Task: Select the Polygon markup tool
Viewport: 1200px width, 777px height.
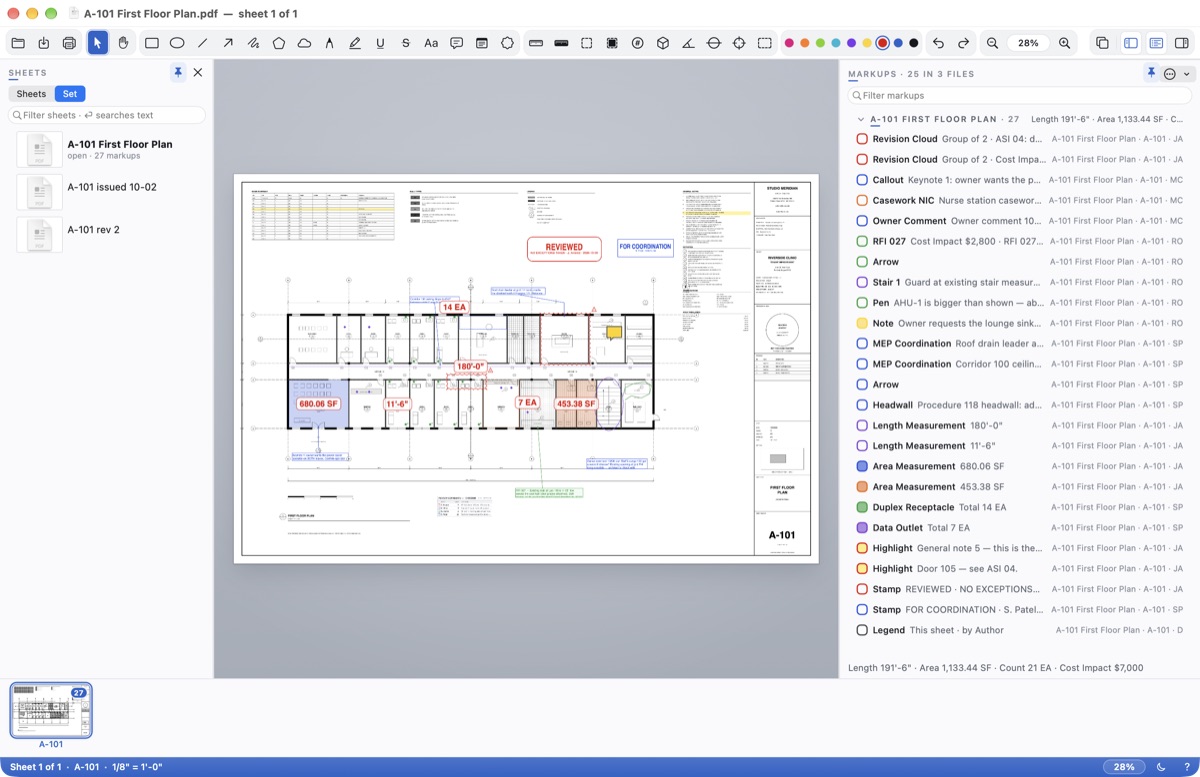Action: coord(279,43)
